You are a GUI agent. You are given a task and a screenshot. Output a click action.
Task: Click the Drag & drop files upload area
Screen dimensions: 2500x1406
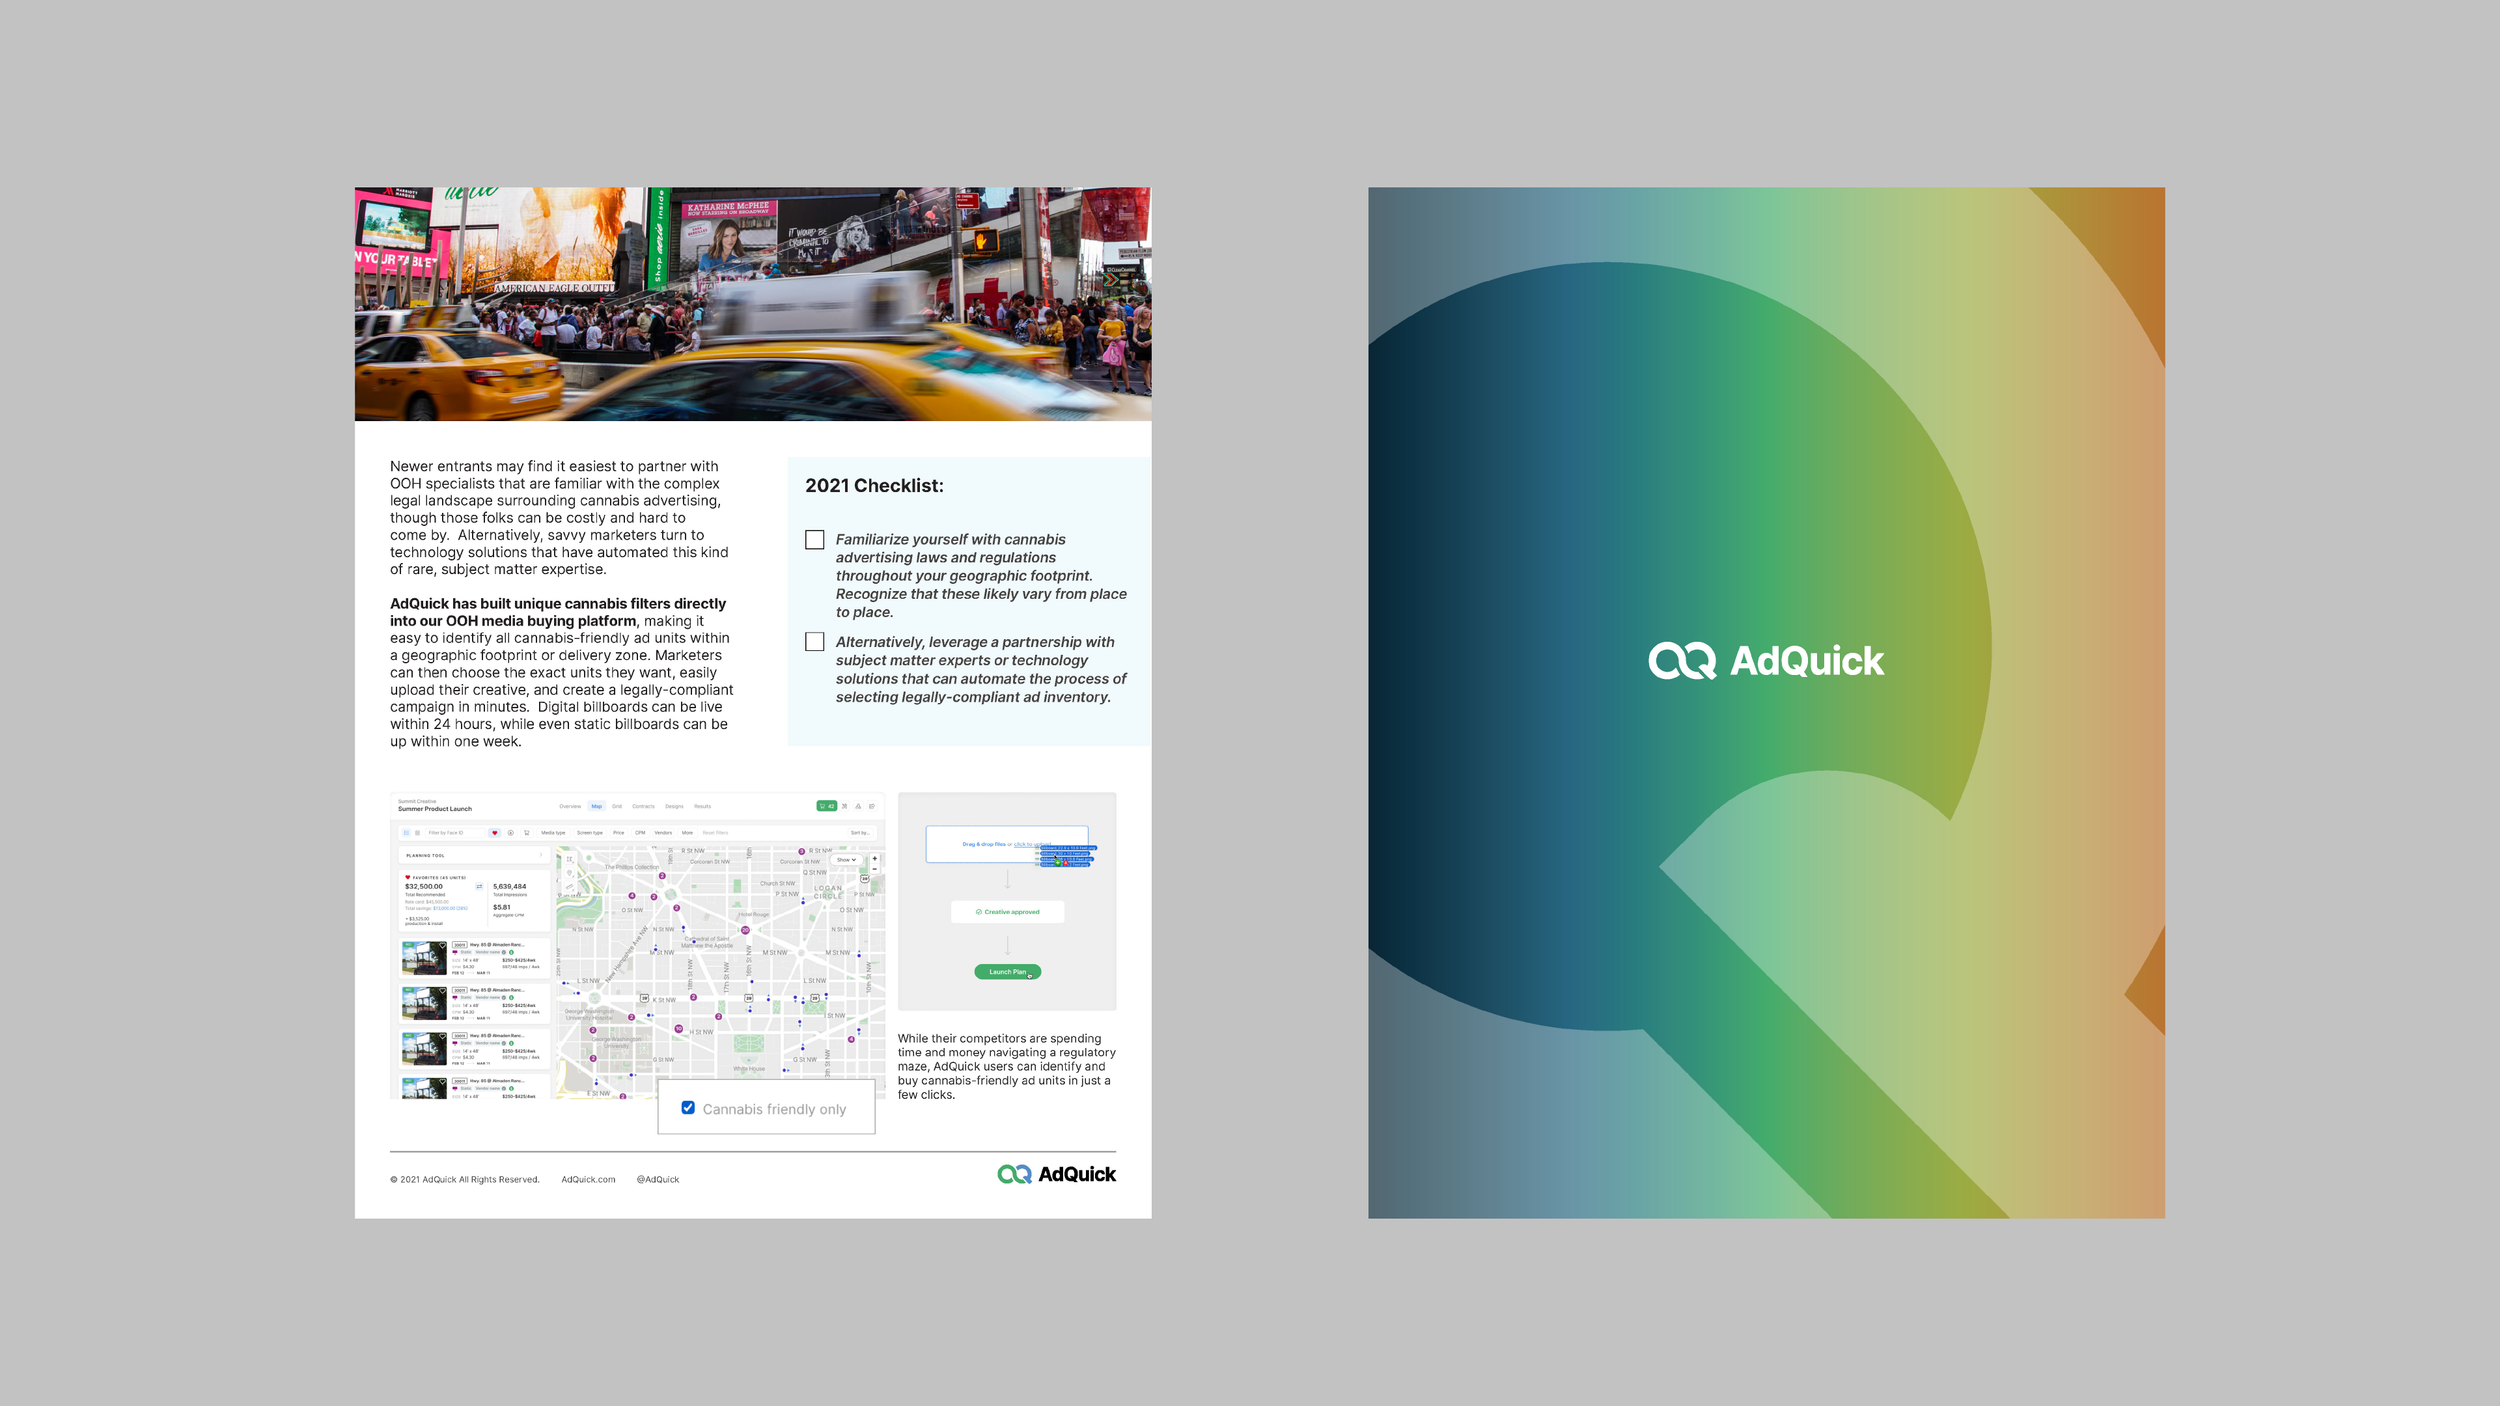click(1007, 845)
